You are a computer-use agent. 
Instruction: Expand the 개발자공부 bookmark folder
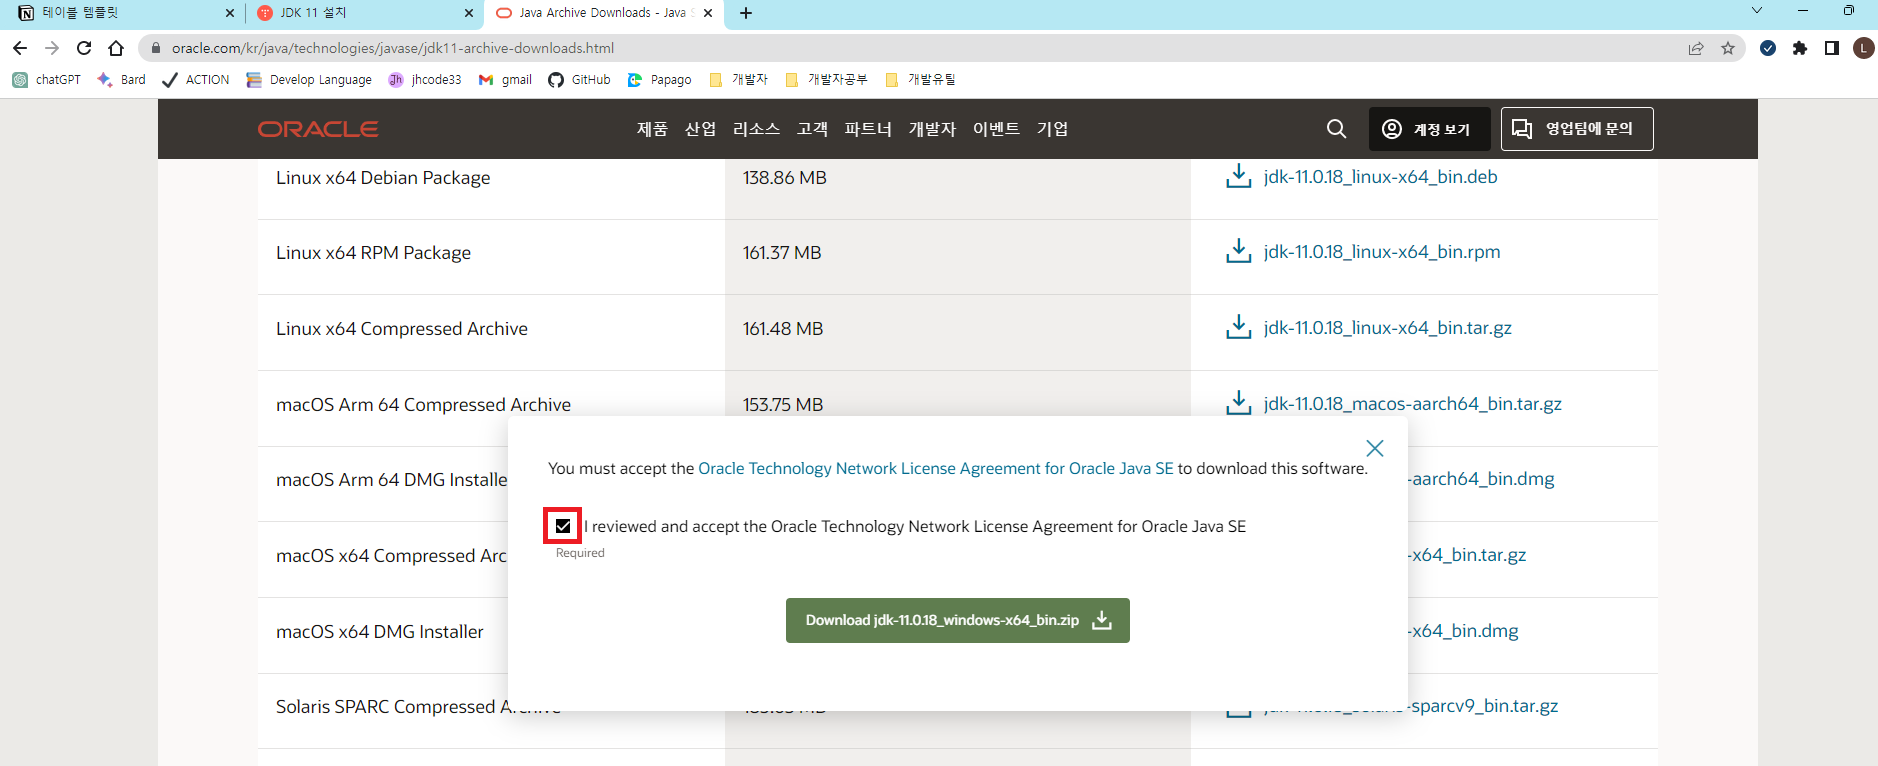[827, 80]
